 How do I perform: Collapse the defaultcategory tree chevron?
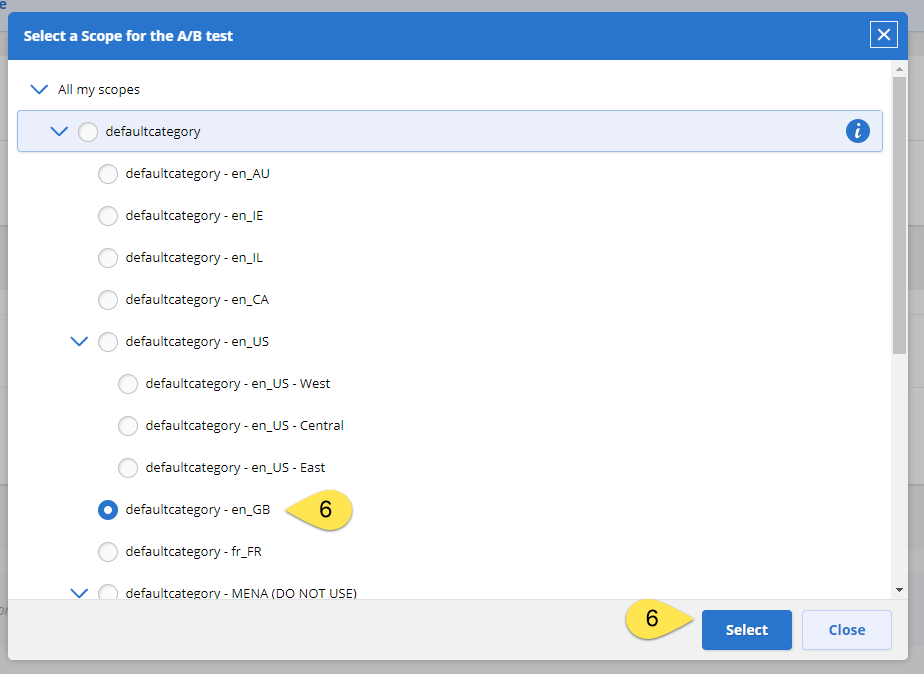click(59, 131)
